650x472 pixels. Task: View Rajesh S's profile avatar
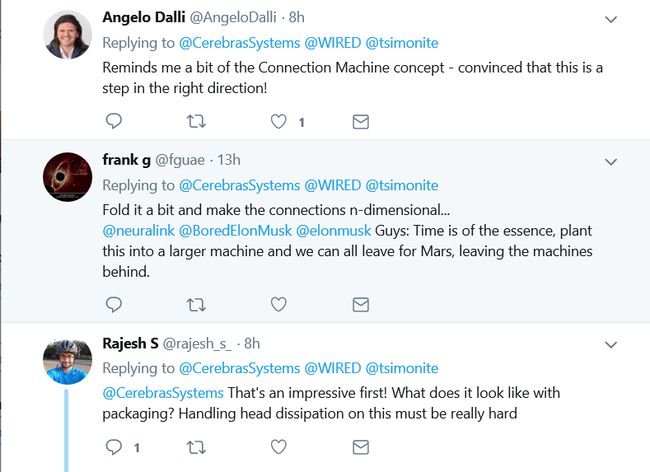point(68,361)
